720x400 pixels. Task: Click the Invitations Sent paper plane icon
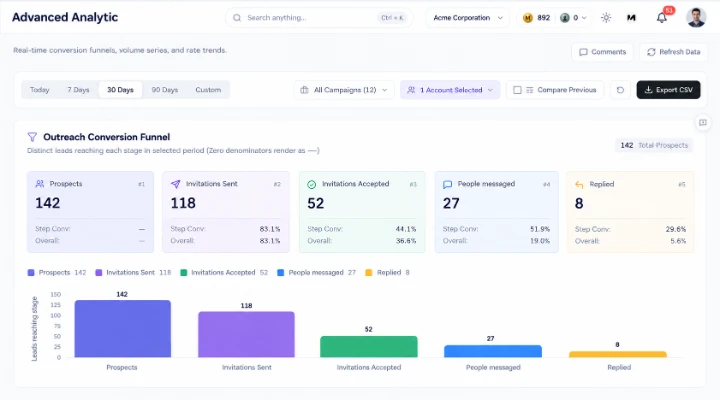coord(175,184)
